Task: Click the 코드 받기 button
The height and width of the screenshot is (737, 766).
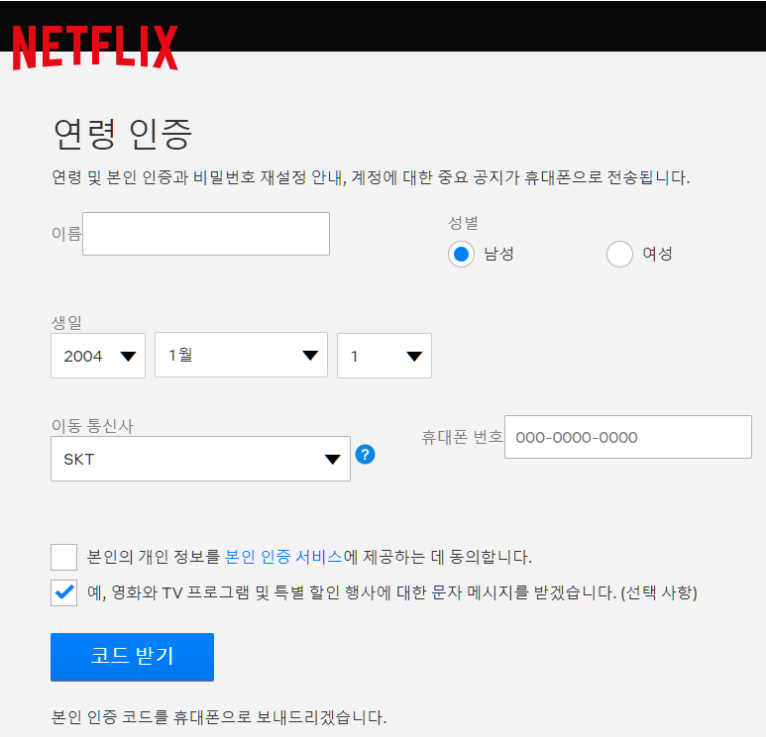Action: 132,657
